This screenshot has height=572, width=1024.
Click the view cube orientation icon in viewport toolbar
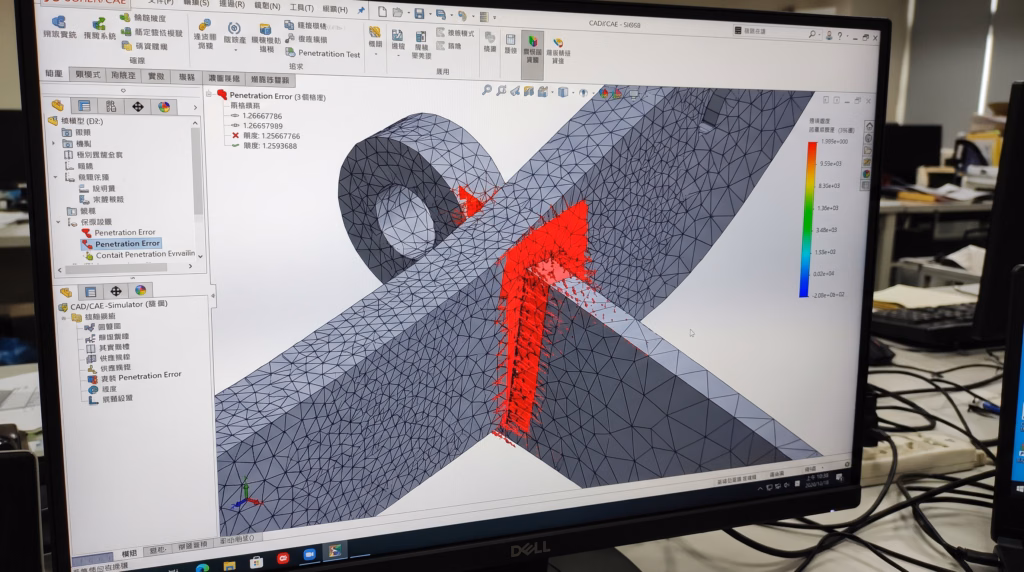point(563,92)
